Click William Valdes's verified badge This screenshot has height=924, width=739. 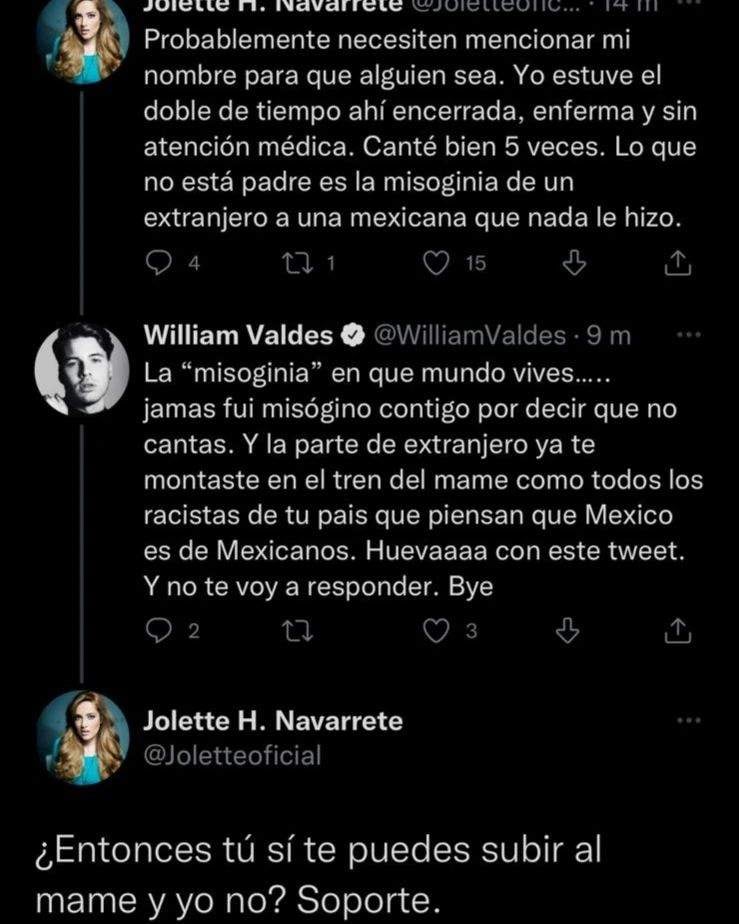click(353, 337)
